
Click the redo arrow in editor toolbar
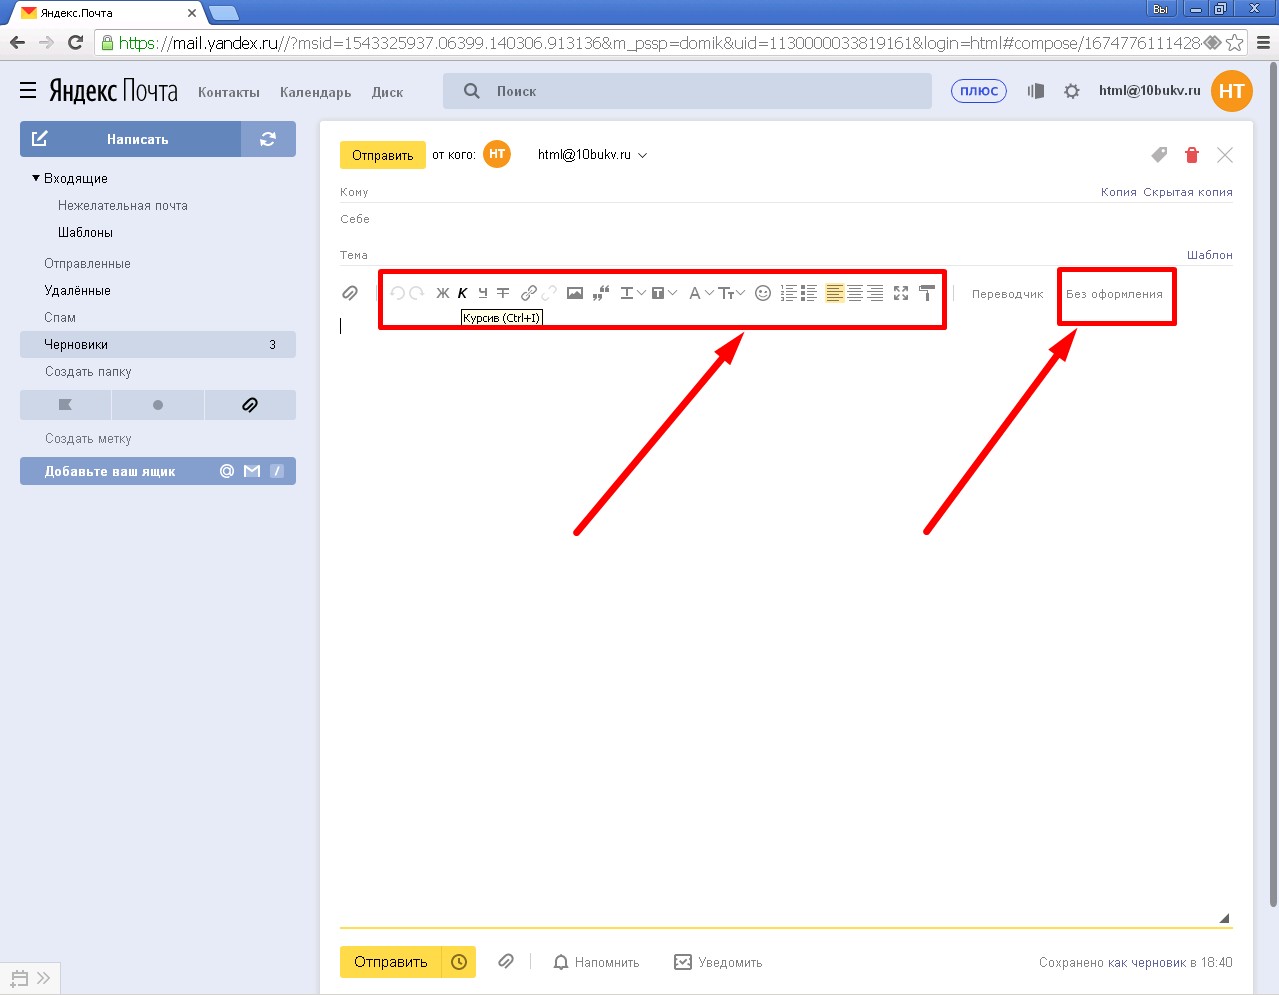click(x=416, y=293)
